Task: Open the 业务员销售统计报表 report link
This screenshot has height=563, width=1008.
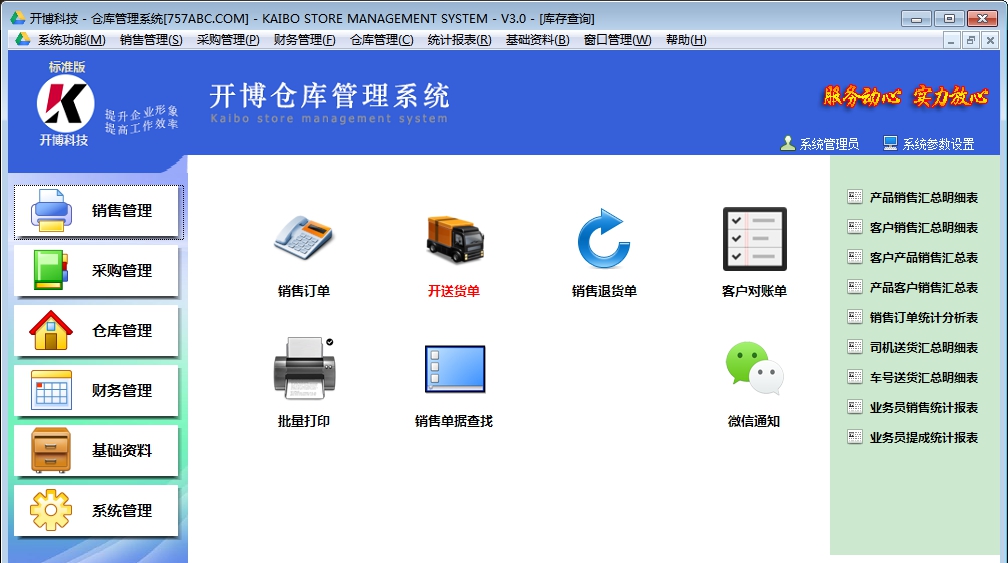Action: [924, 407]
